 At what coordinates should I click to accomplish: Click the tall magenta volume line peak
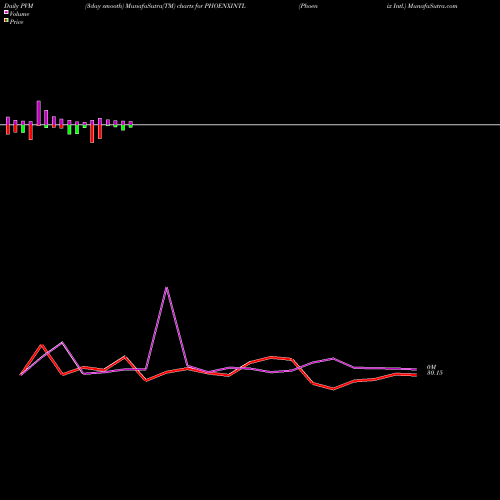coord(167,288)
